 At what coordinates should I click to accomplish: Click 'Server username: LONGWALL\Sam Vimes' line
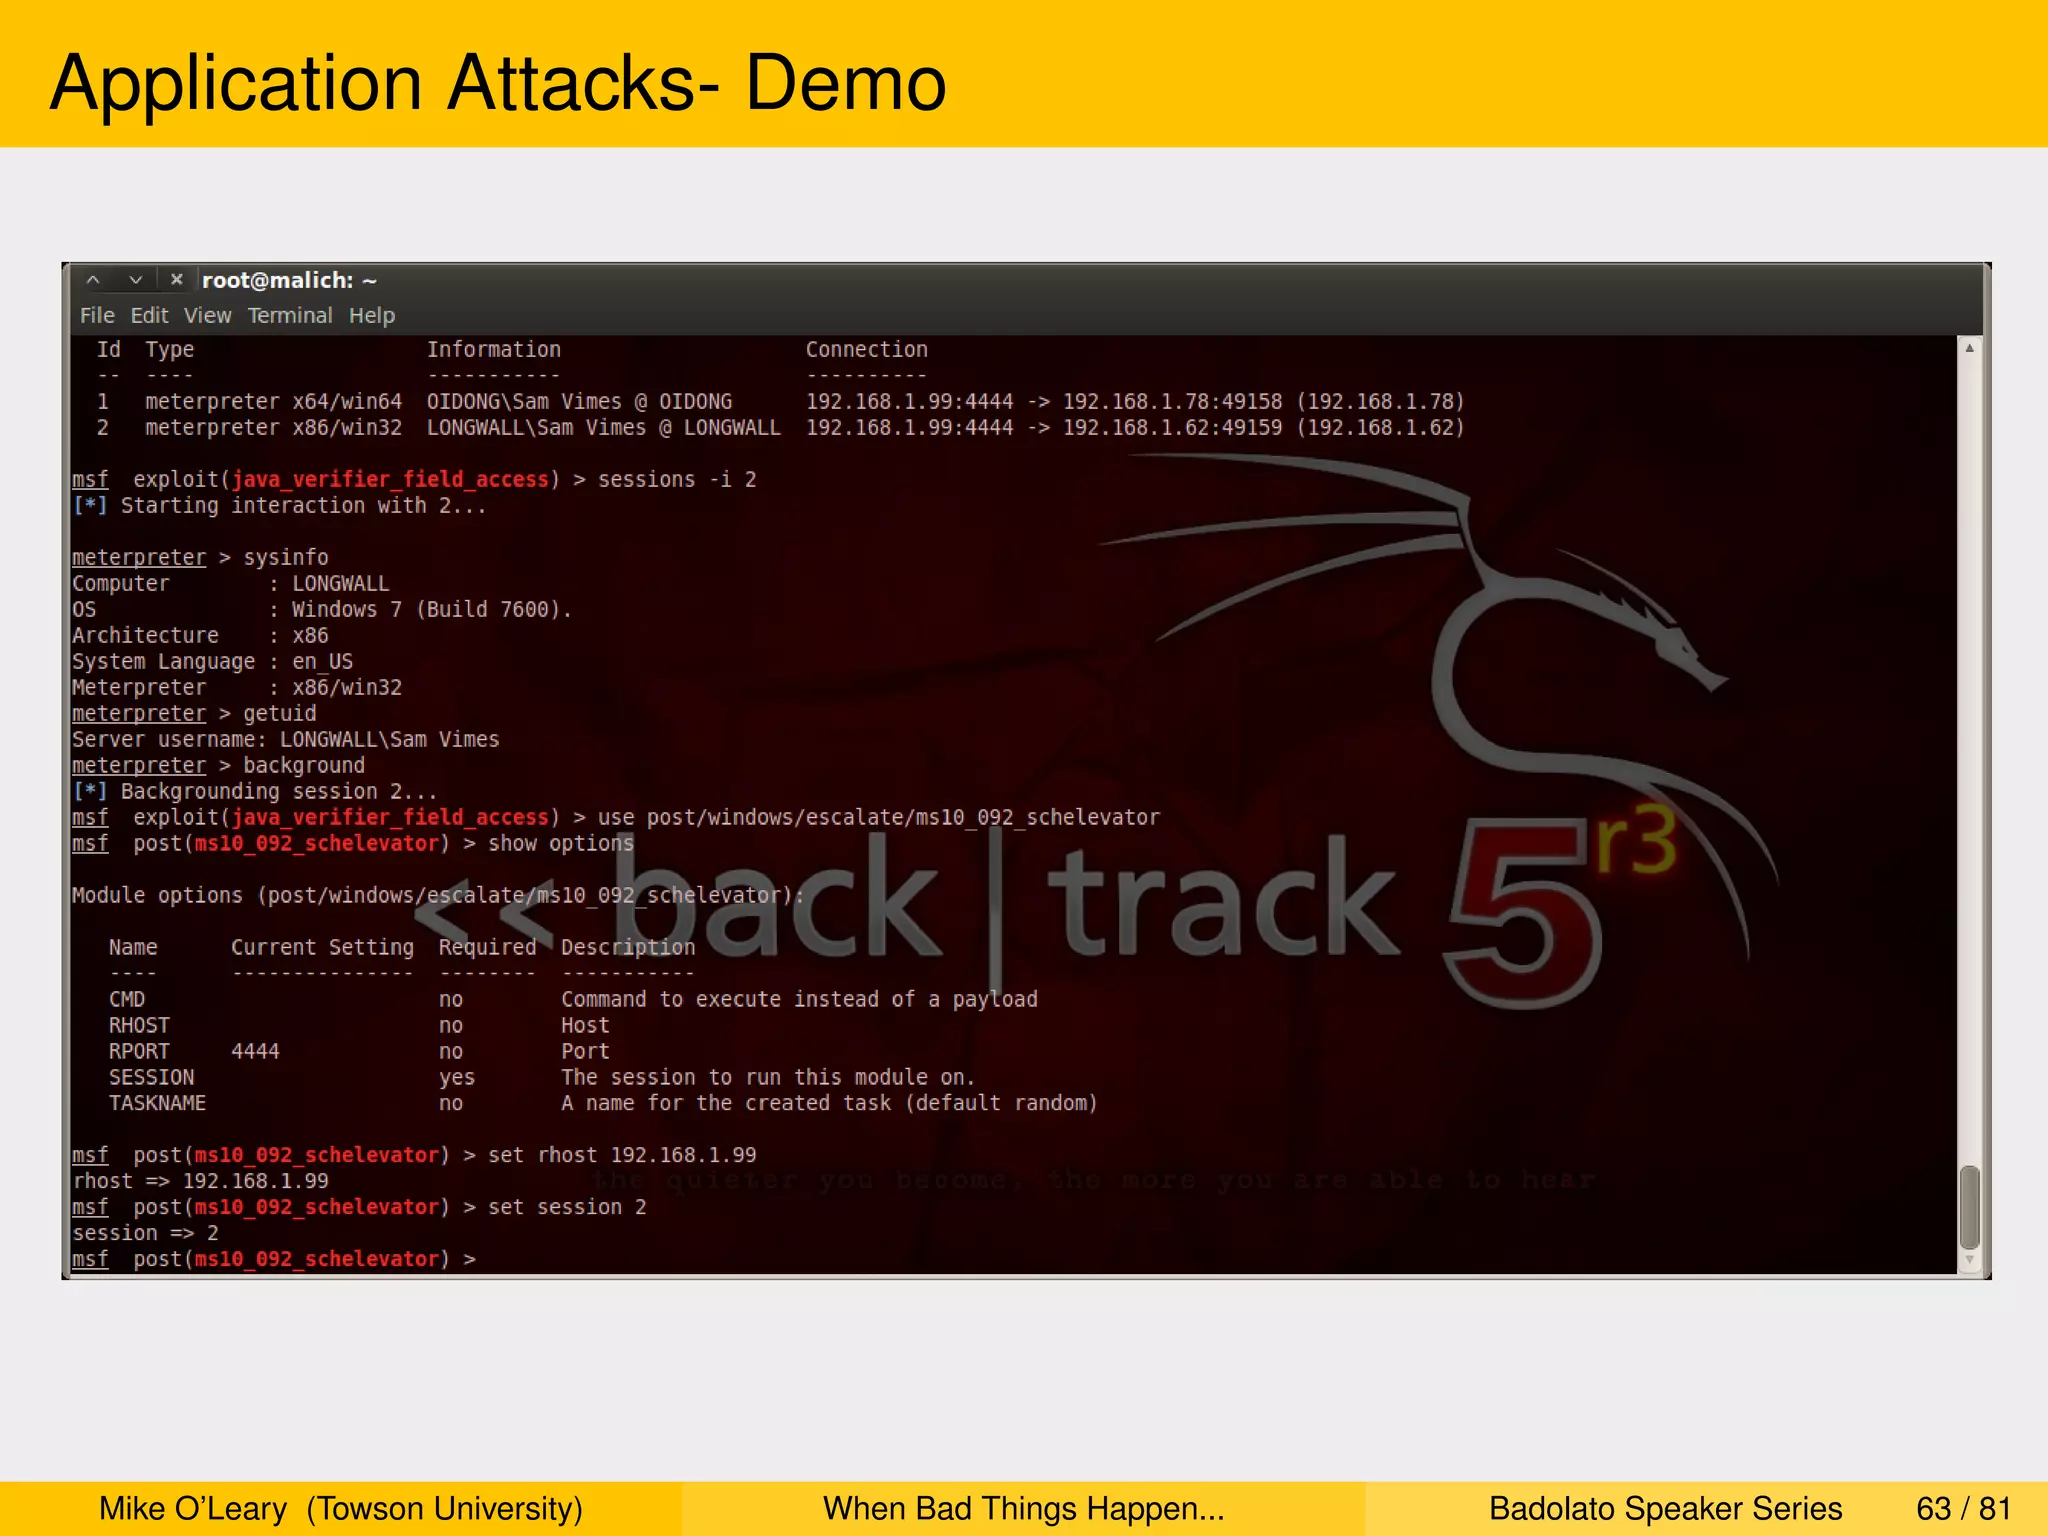coord(285,740)
